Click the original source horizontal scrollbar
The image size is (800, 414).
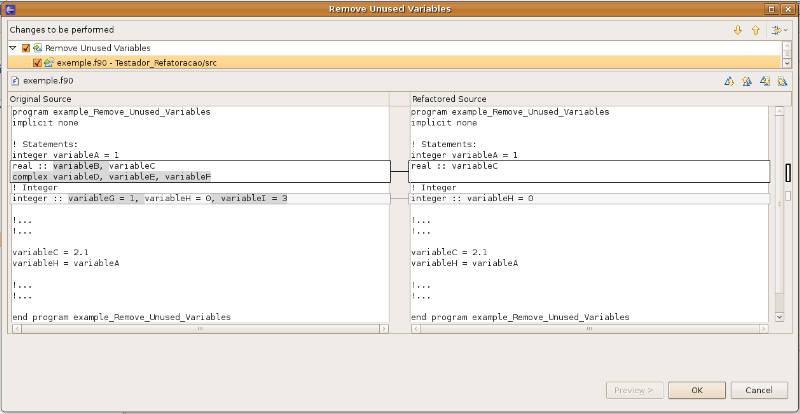pos(199,329)
